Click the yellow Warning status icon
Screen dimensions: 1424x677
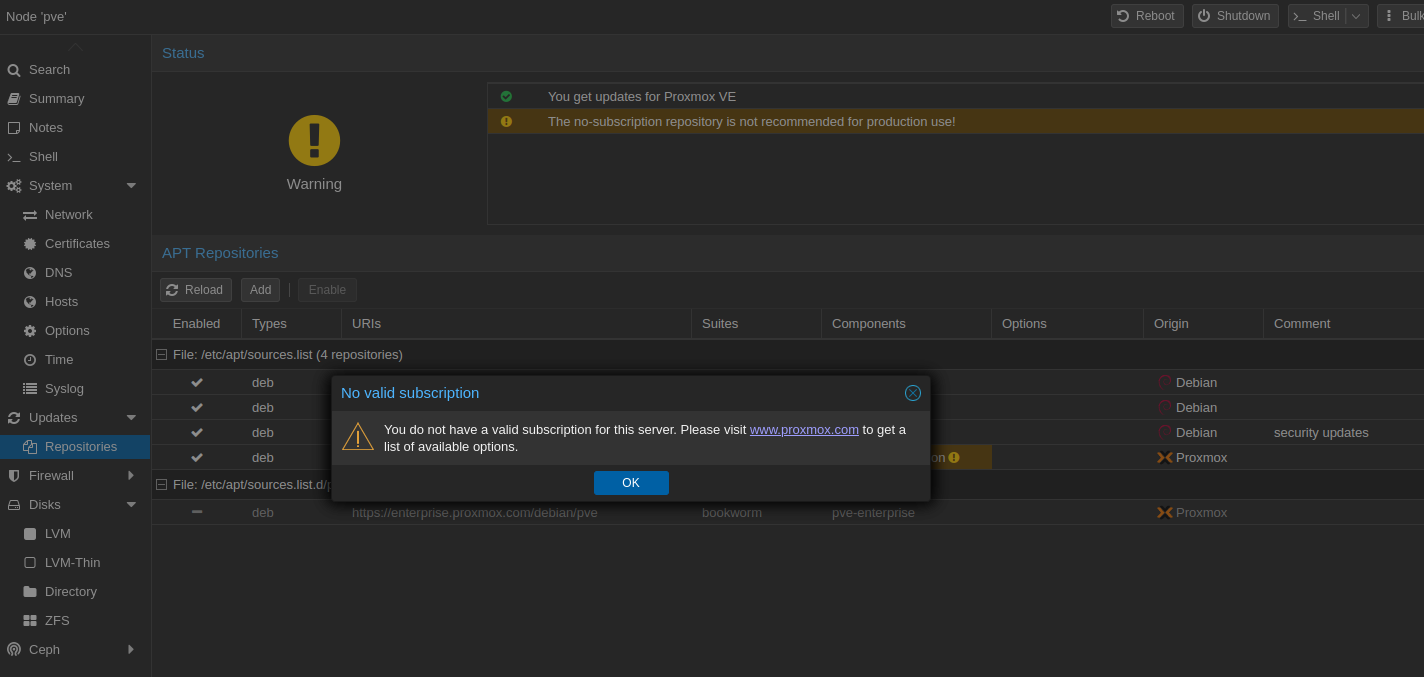[x=314, y=140]
